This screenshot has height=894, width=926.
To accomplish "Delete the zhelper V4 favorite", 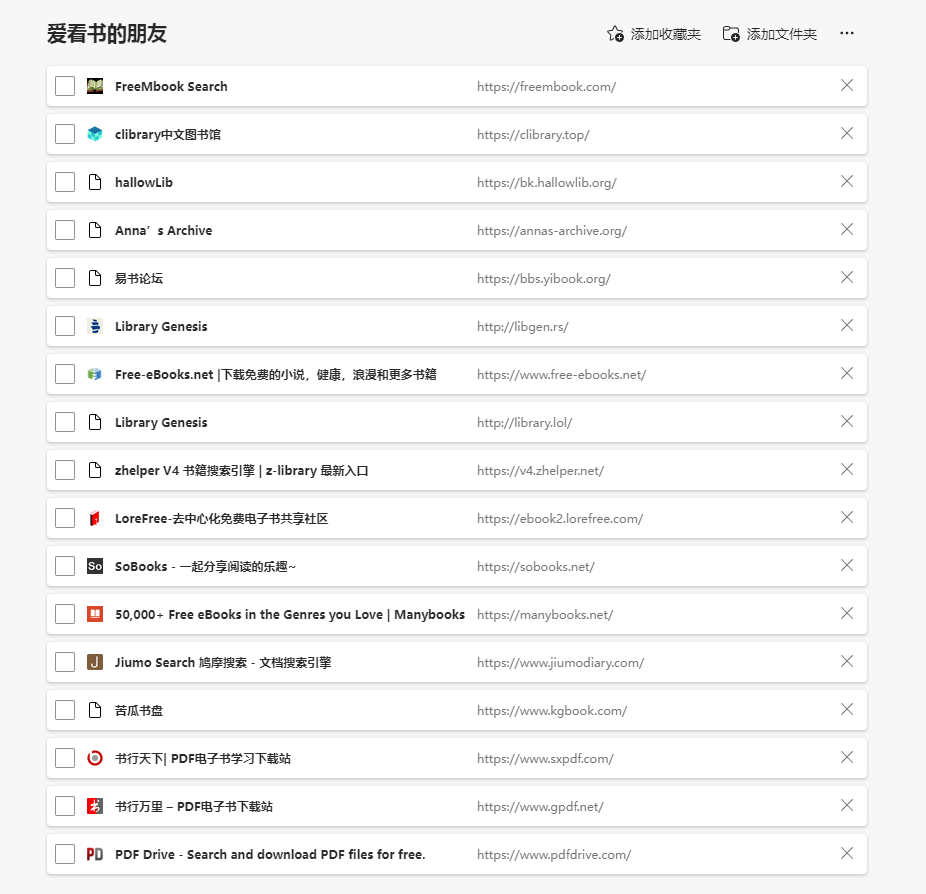I will pyautogui.click(x=847, y=469).
